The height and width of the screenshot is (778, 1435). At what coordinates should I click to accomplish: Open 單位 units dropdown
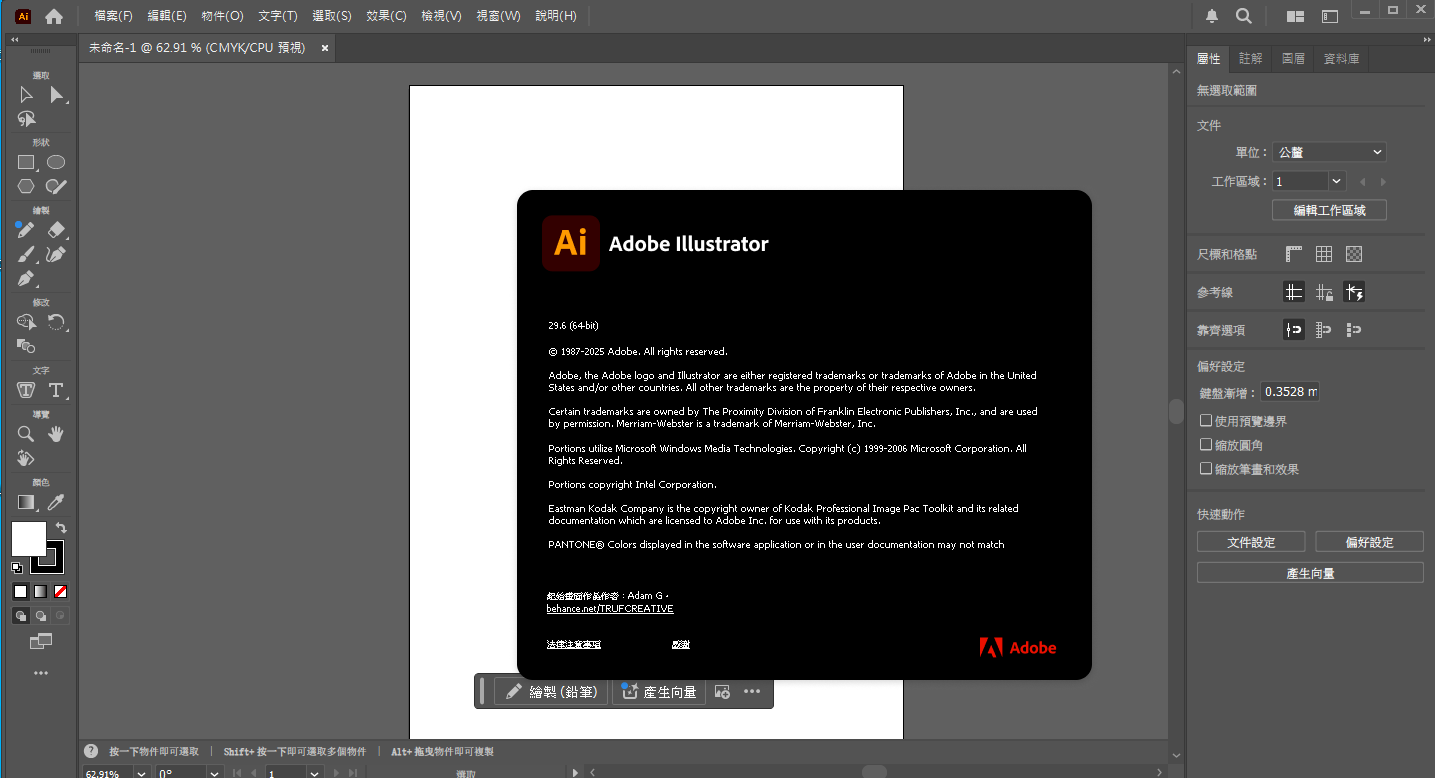[x=1329, y=152]
